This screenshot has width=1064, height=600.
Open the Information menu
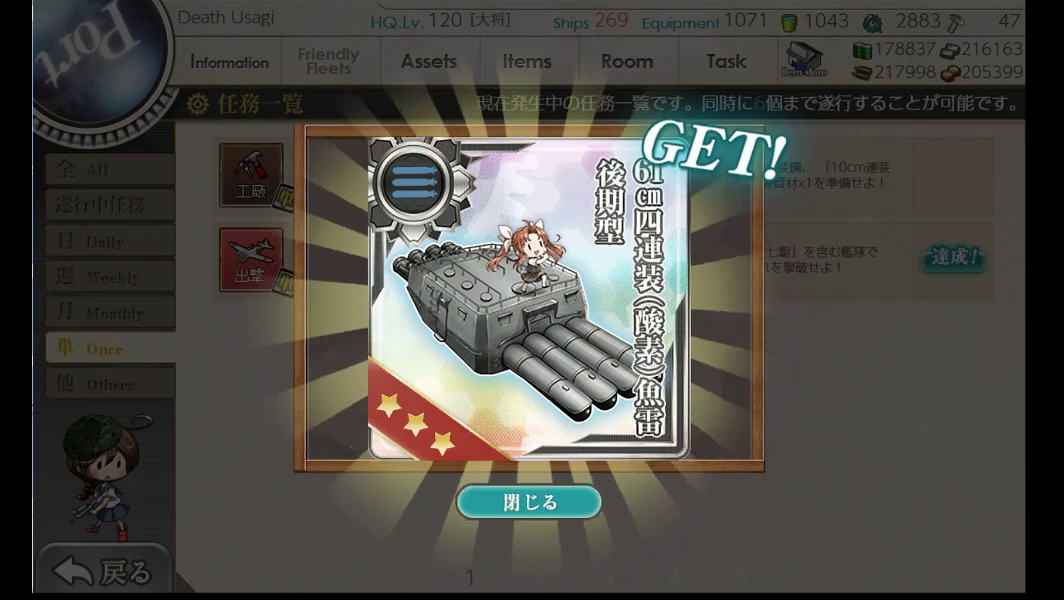click(x=229, y=62)
